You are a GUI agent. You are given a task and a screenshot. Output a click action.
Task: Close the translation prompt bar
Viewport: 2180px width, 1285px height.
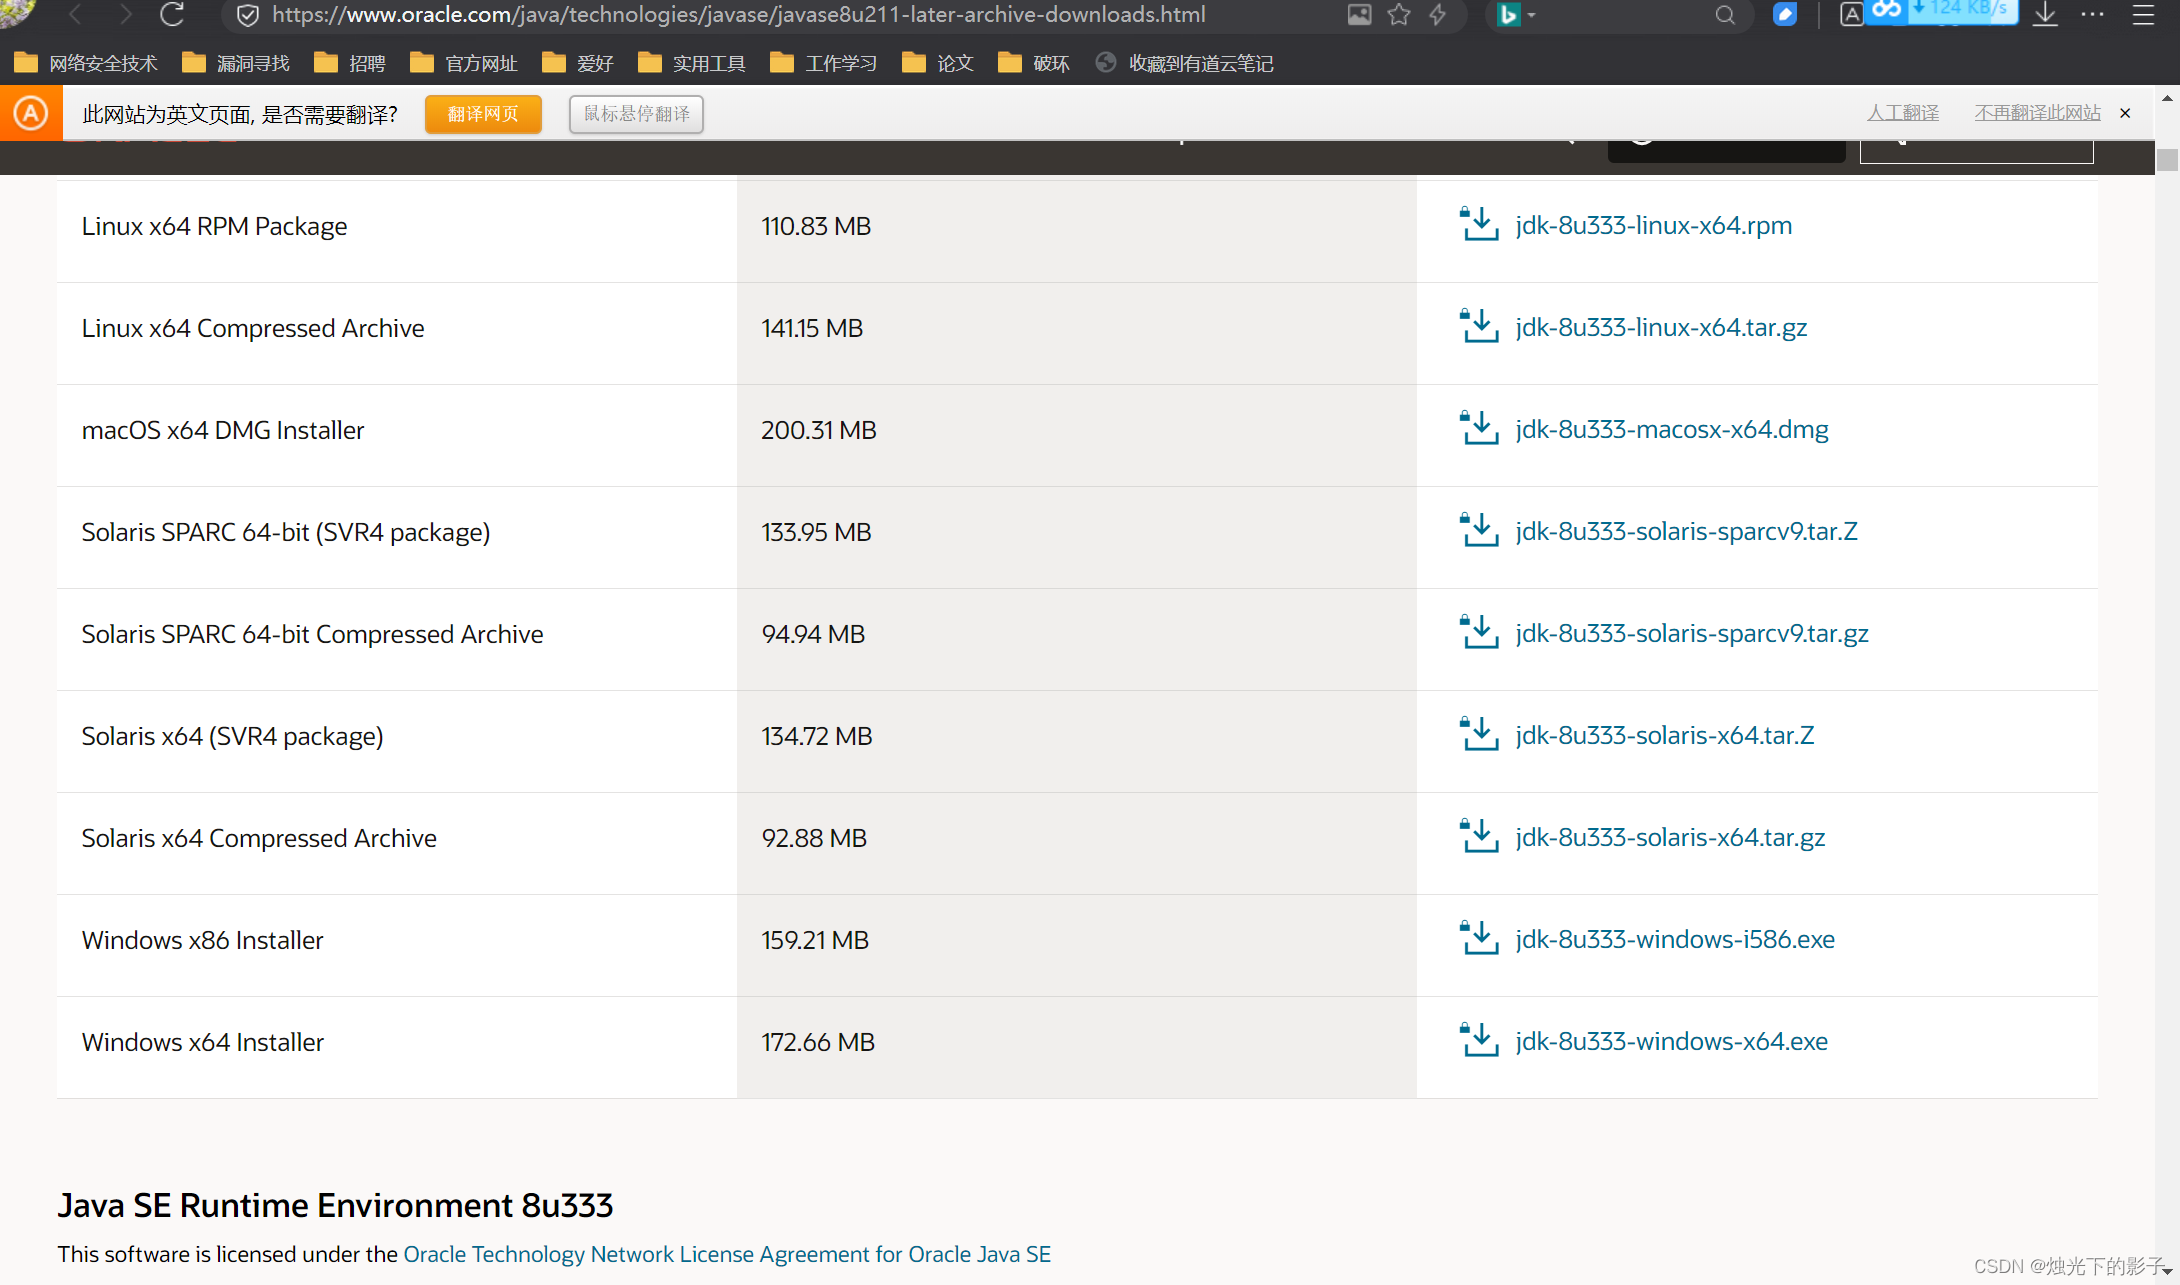2125,113
